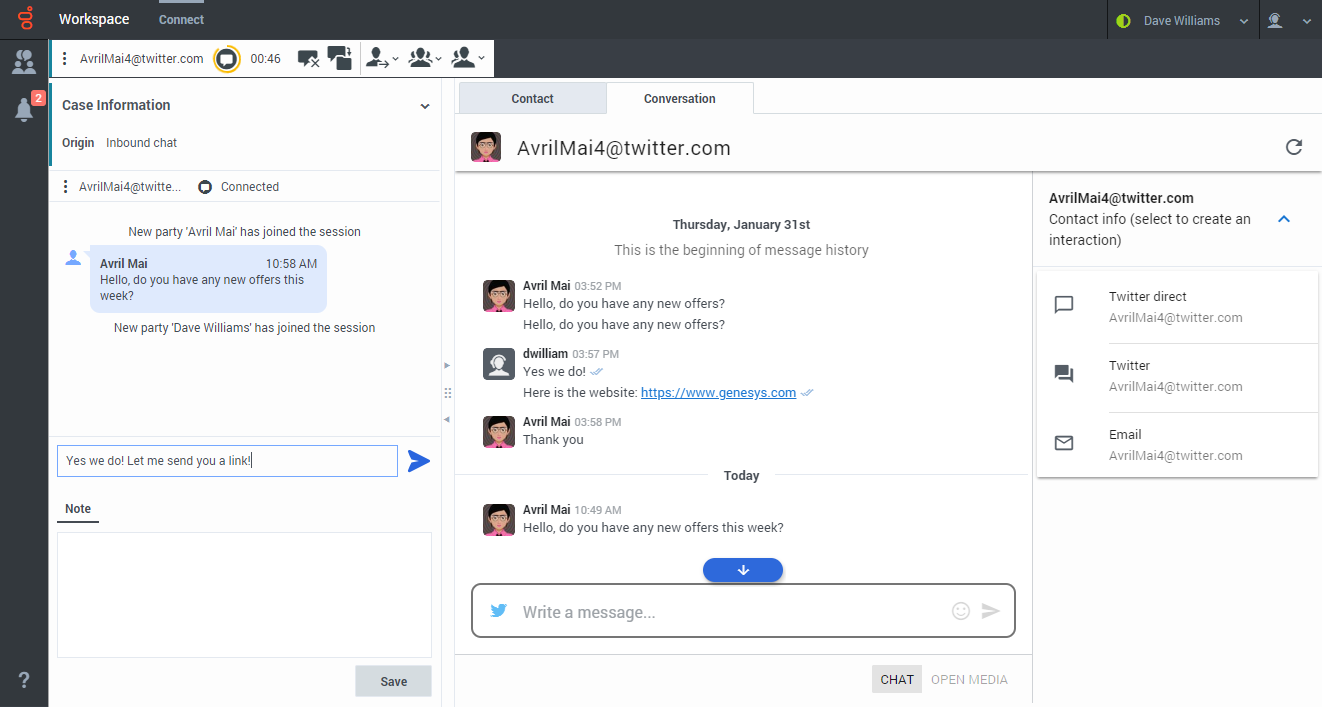Click the CHAT media button

897,679
